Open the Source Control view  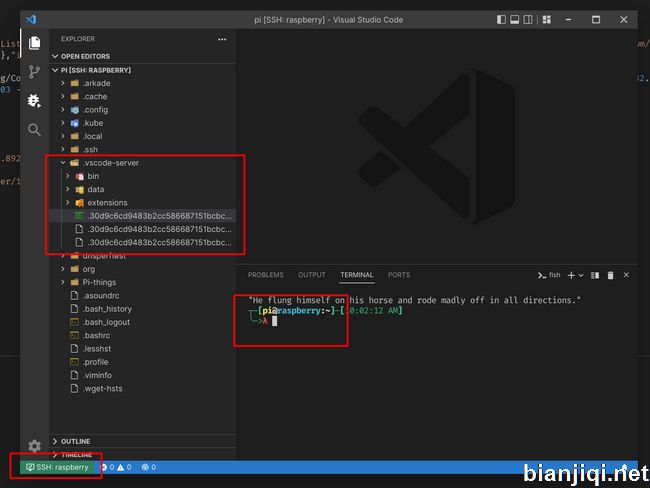[x=34, y=72]
